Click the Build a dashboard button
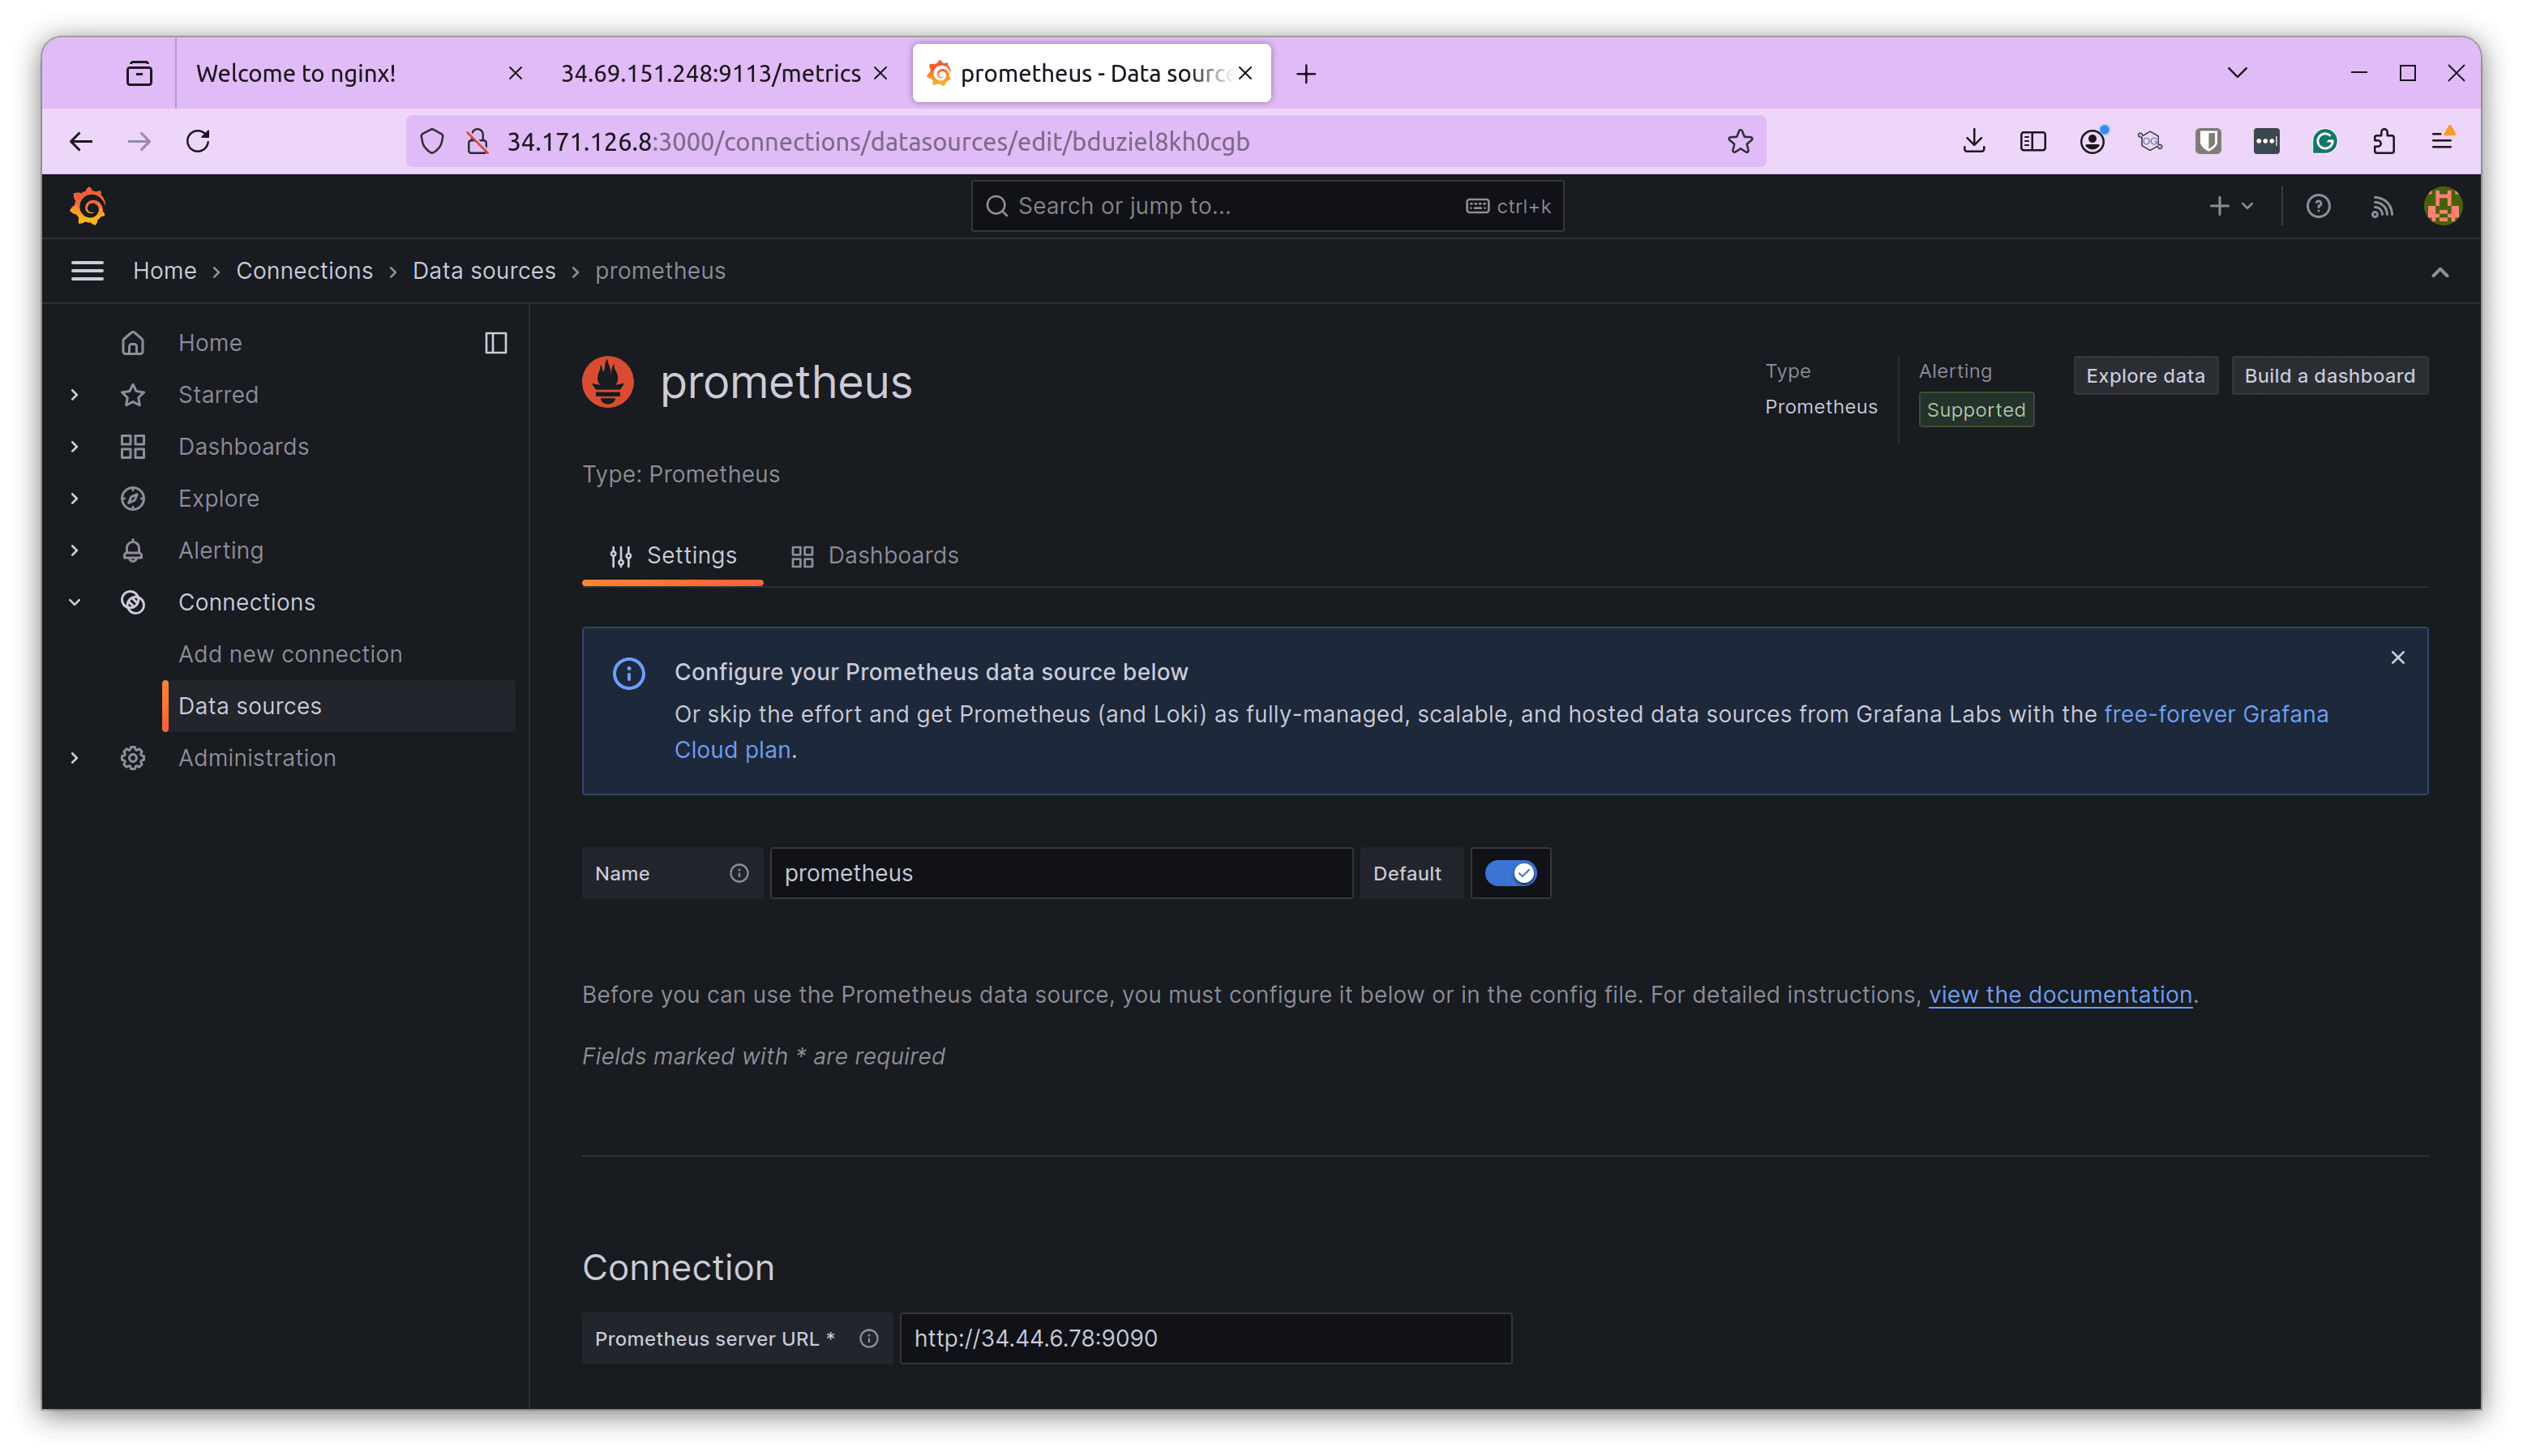 pyautogui.click(x=2329, y=376)
